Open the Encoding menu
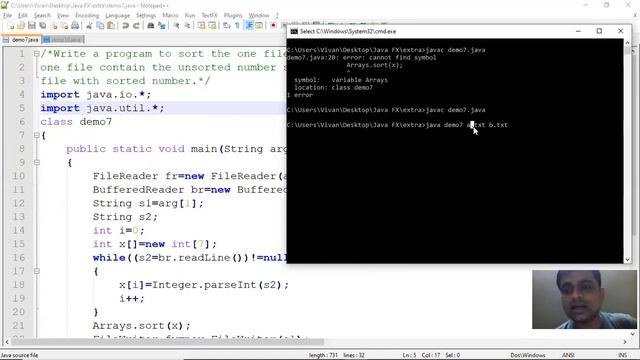 [x=87, y=16]
